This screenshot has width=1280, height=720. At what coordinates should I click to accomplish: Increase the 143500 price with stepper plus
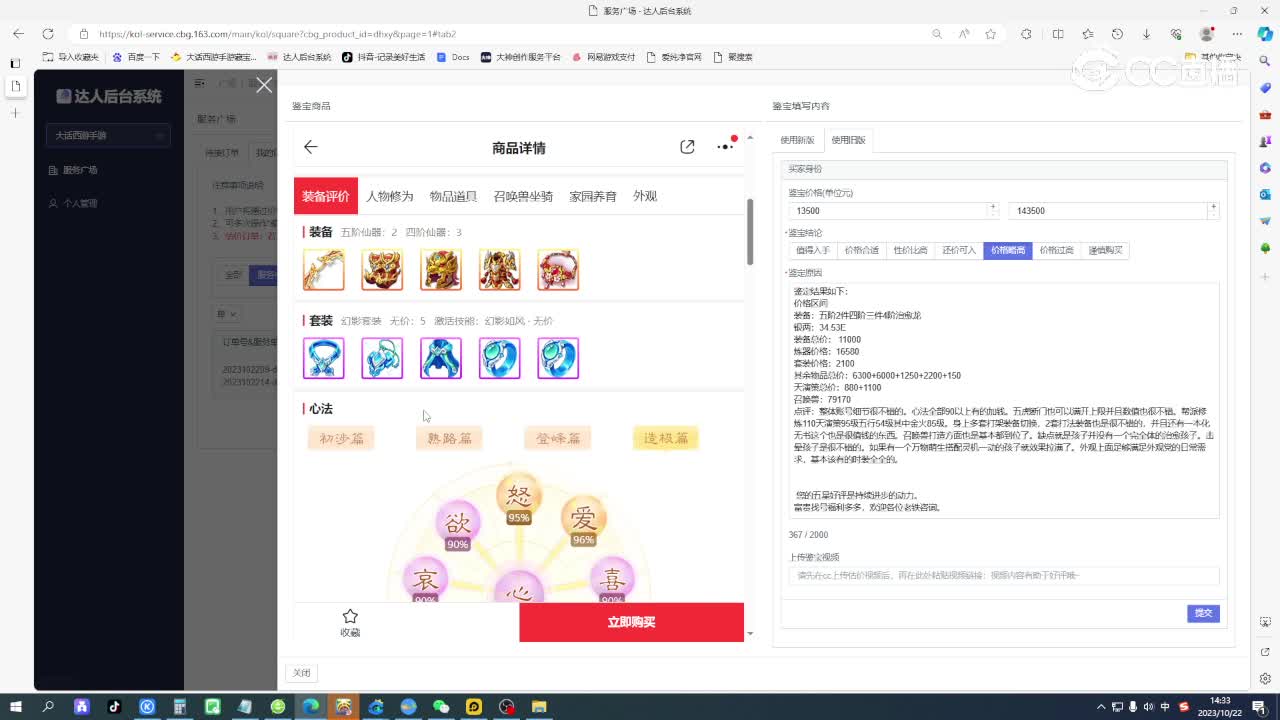pyautogui.click(x=1213, y=207)
